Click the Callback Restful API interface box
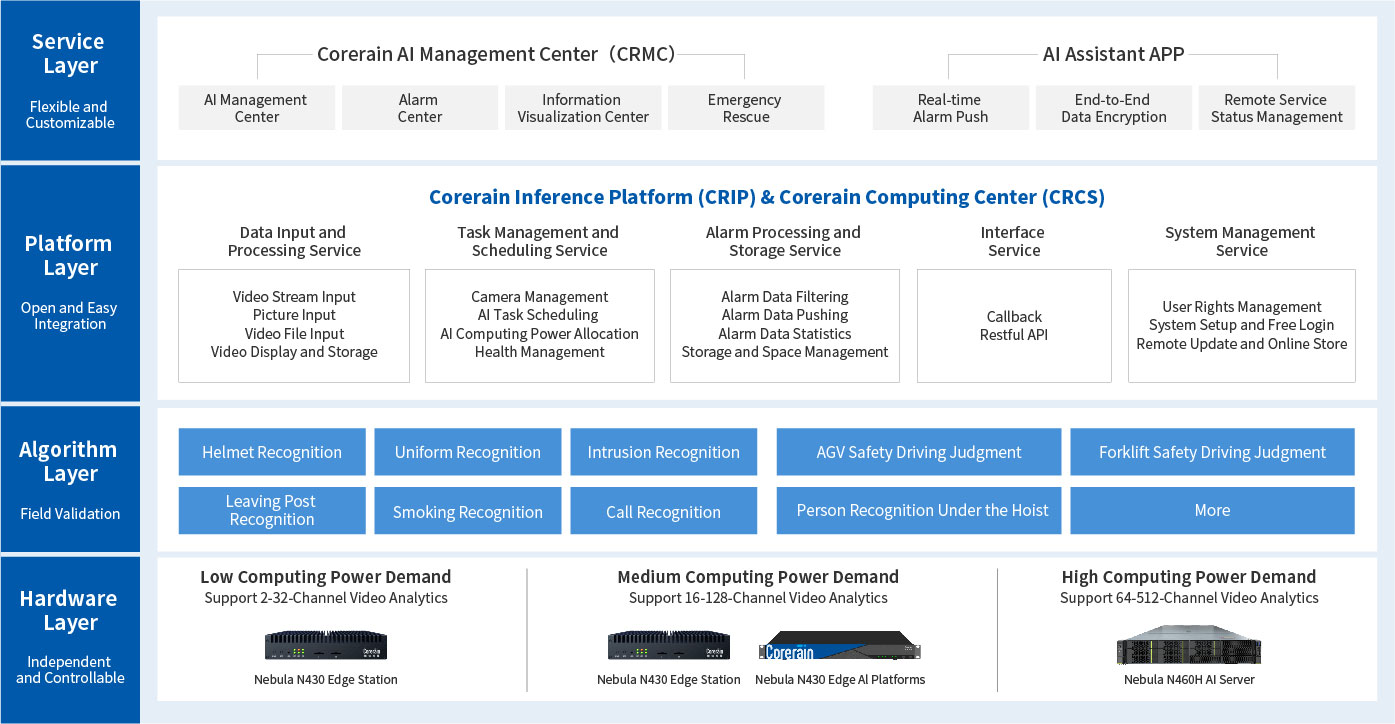The width and height of the screenshot is (1395, 724). click(x=1014, y=326)
